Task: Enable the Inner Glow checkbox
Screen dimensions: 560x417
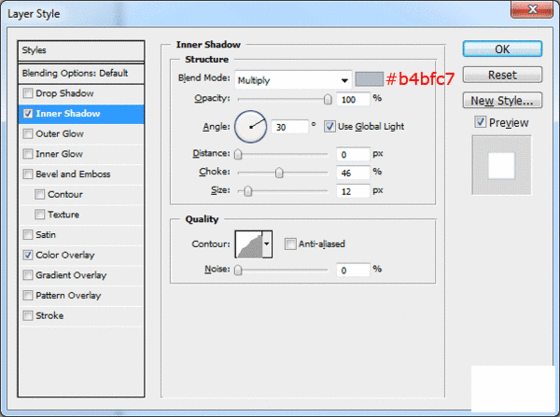Action: pyautogui.click(x=28, y=154)
